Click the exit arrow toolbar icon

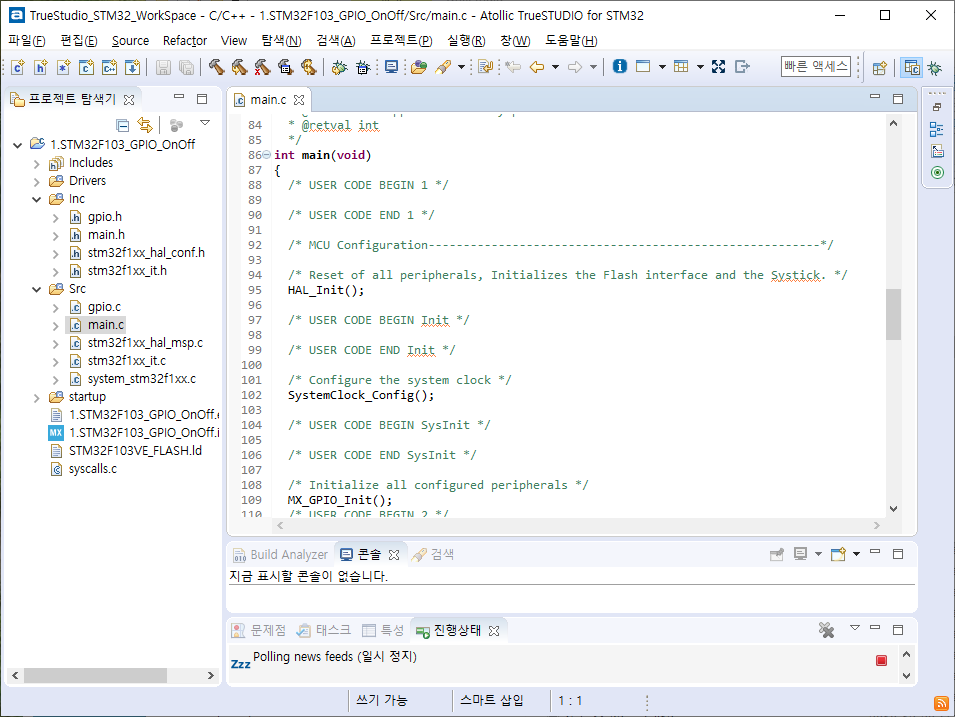click(742, 66)
